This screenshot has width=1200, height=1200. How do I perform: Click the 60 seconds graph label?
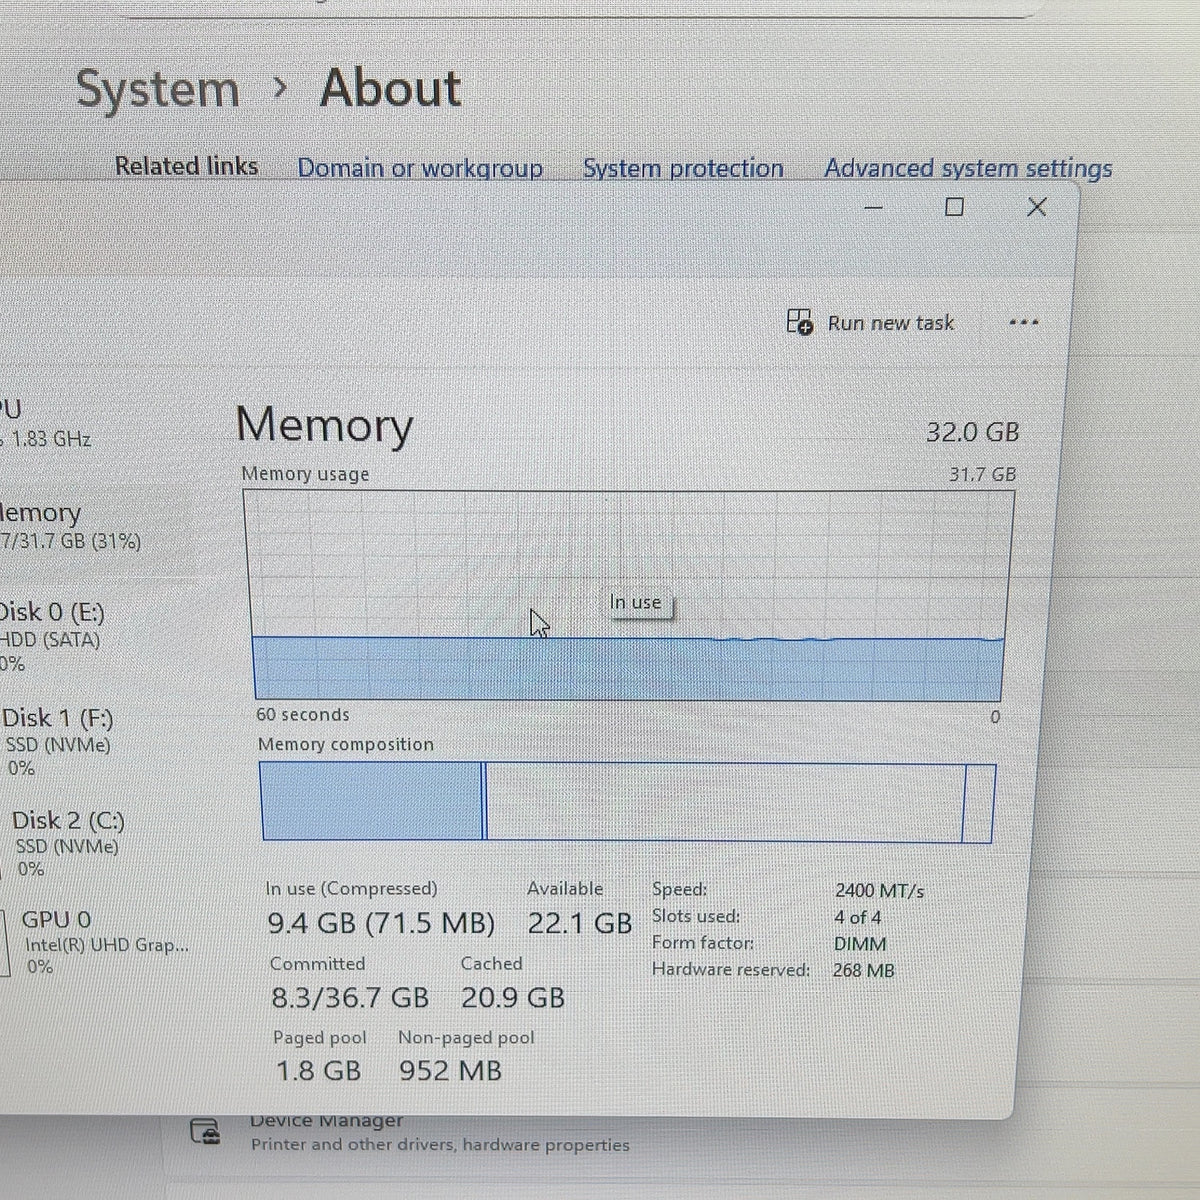[x=303, y=715]
